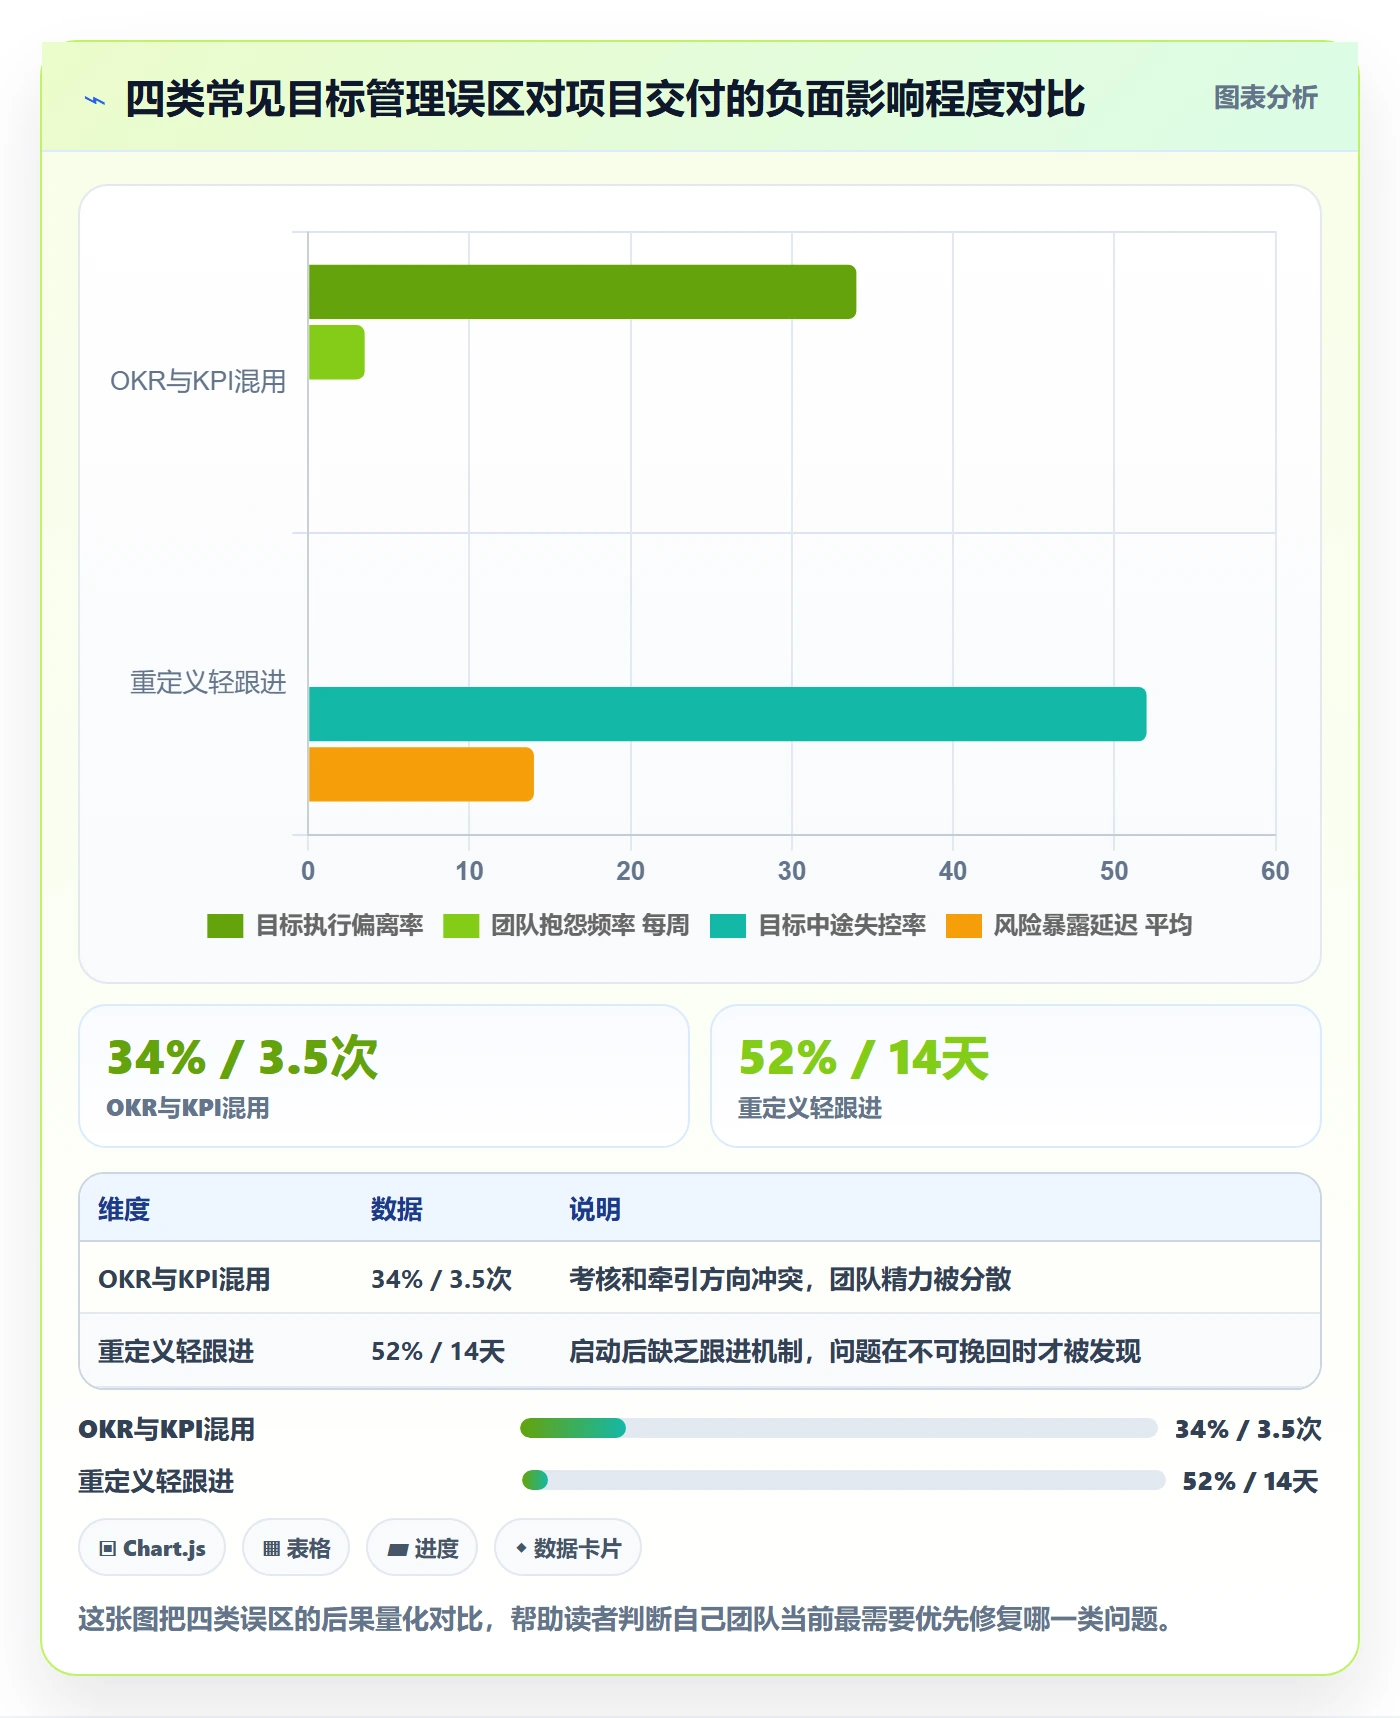
Task: Click the OKR与KPI混用 progress bar
Action: [x=838, y=1428]
